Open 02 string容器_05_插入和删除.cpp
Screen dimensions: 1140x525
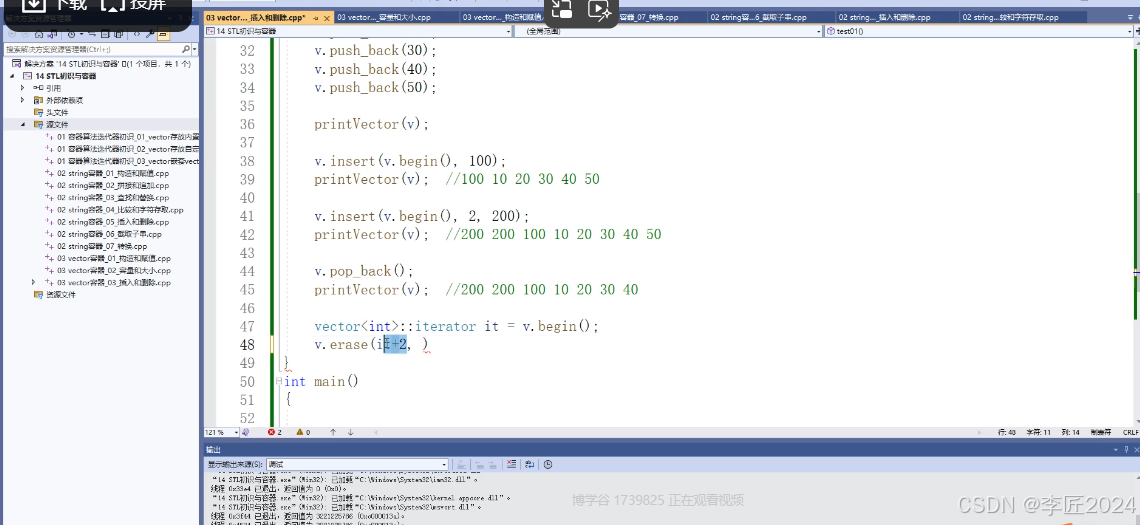tap(113, 222)
